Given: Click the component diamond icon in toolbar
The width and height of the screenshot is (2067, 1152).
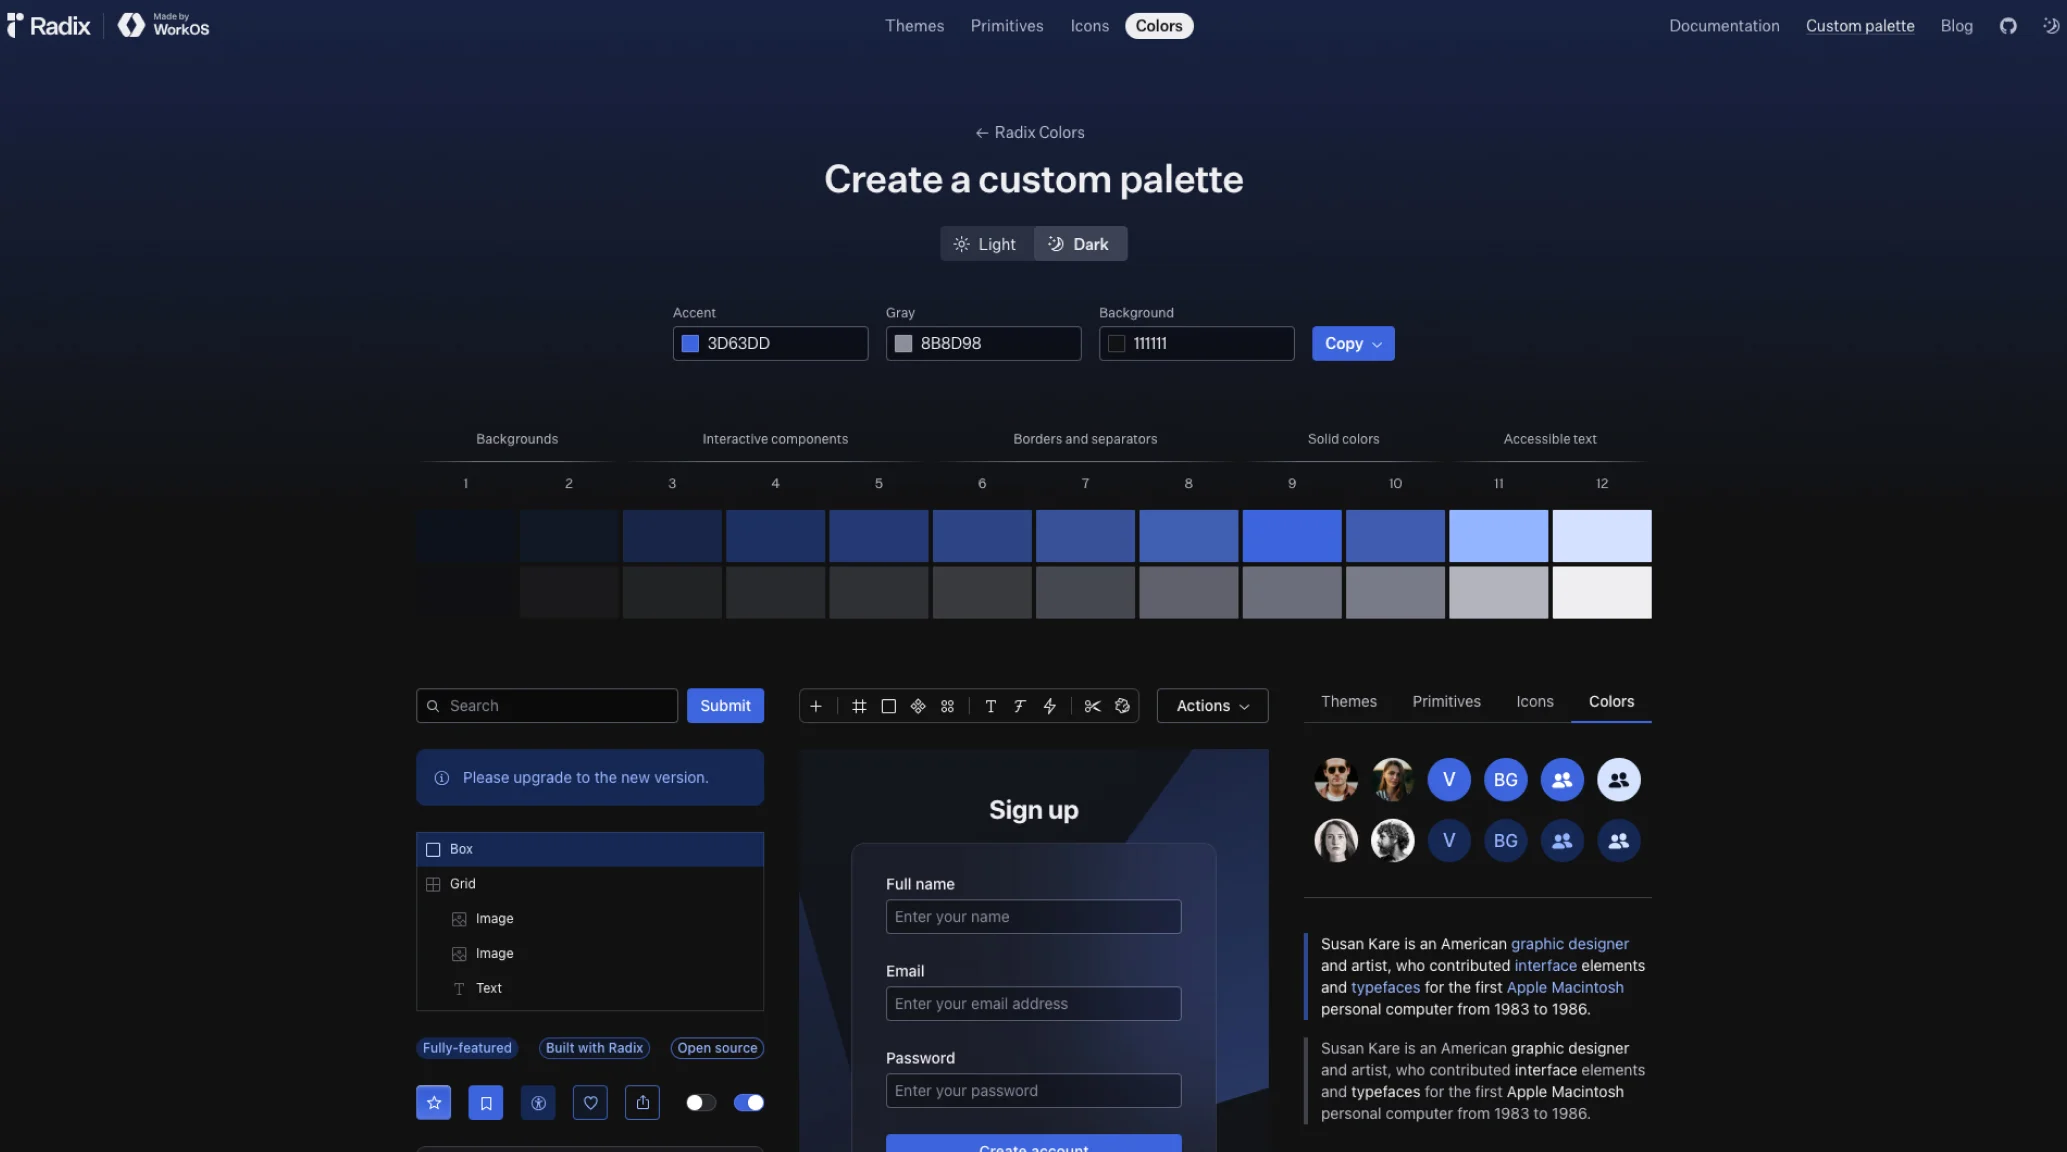Looking at the screenshot, I should pos(918,706).
